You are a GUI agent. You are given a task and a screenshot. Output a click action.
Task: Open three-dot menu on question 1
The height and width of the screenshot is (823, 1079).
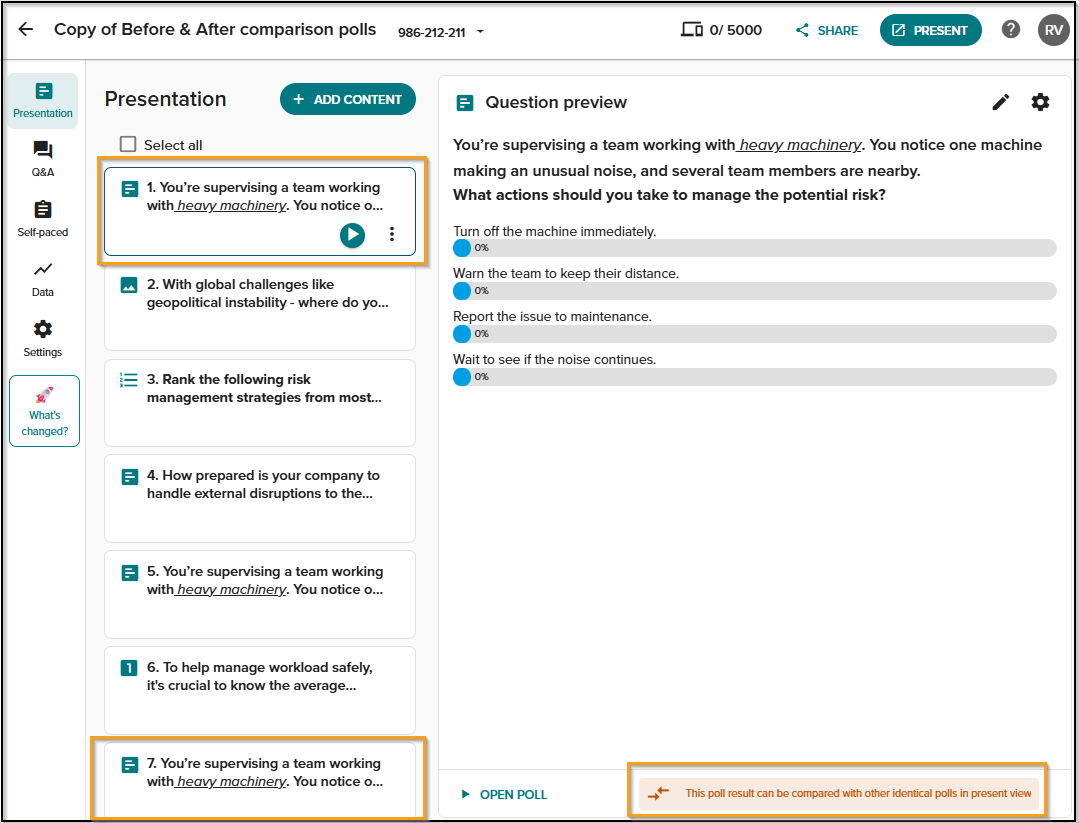392,234
